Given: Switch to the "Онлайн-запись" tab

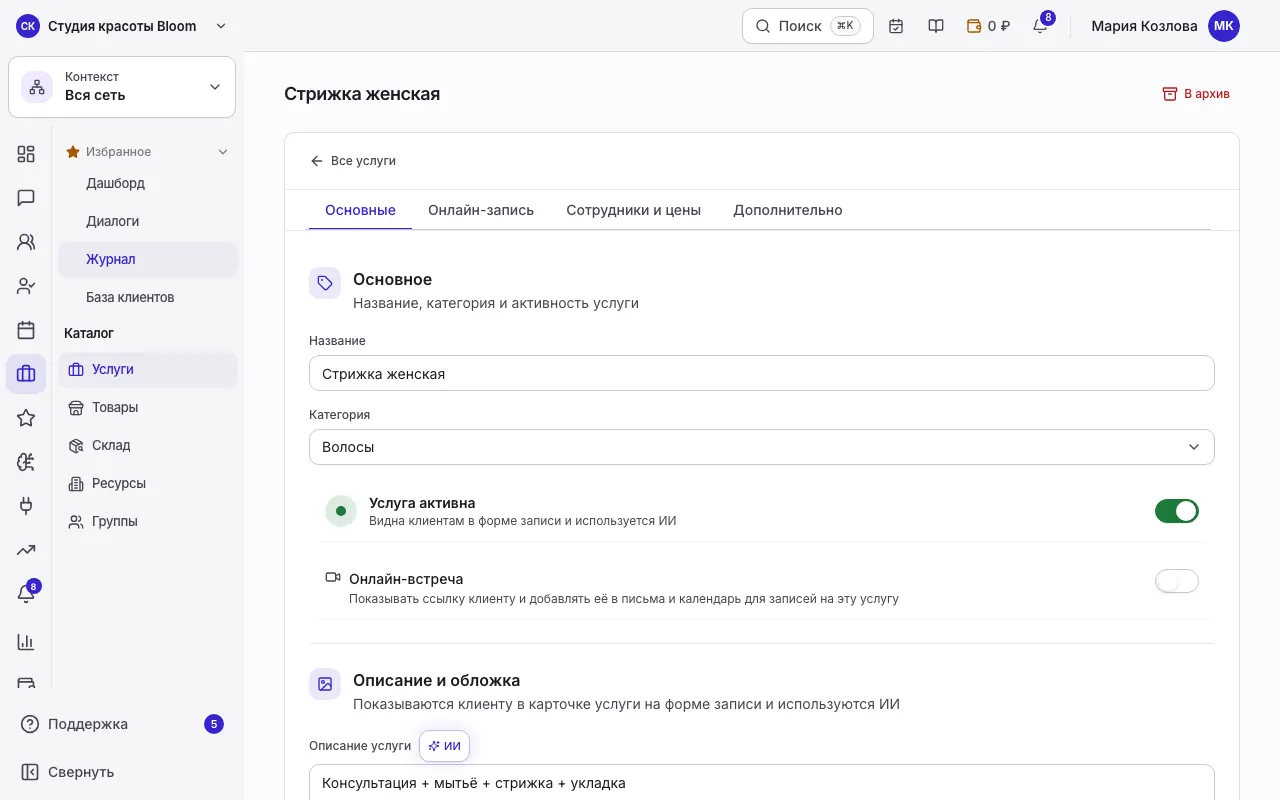Looking at the screenshot, I should point(481,210).
